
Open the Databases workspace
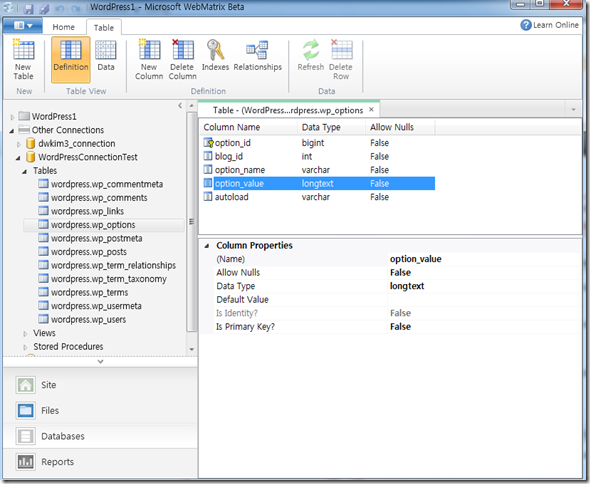[100, 436]
